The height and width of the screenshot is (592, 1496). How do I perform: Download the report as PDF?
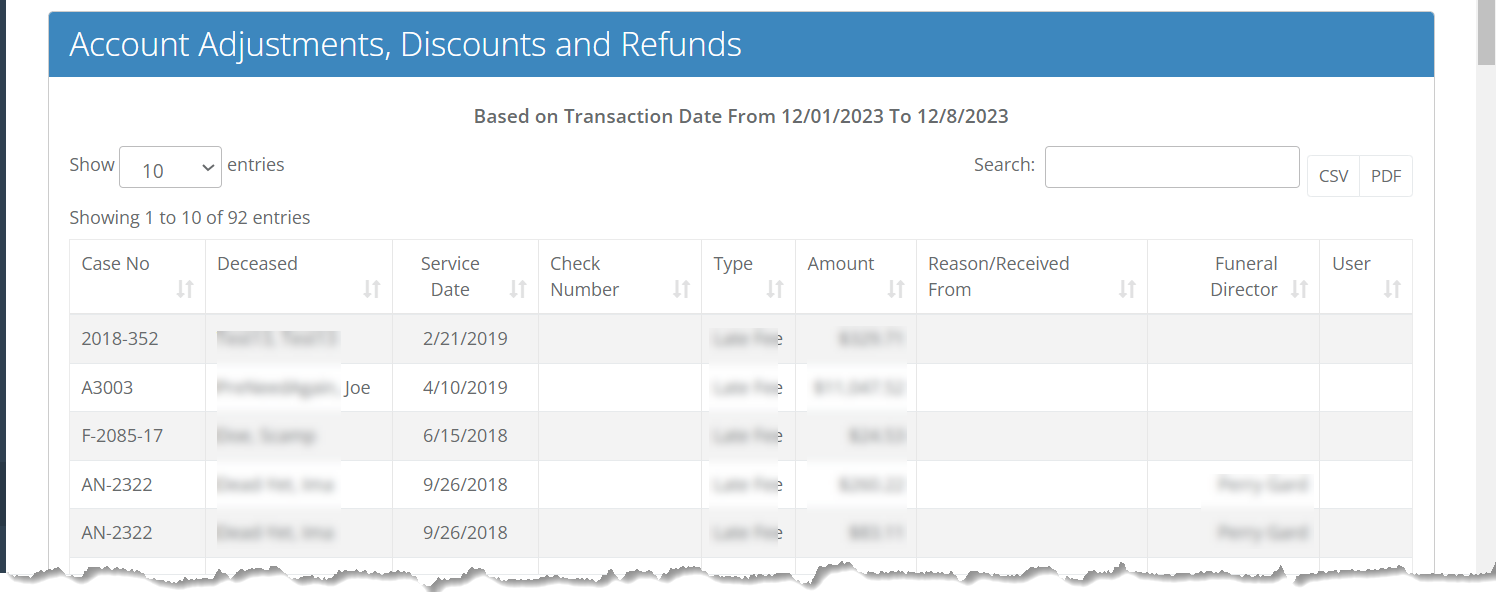click(1386, 175)
